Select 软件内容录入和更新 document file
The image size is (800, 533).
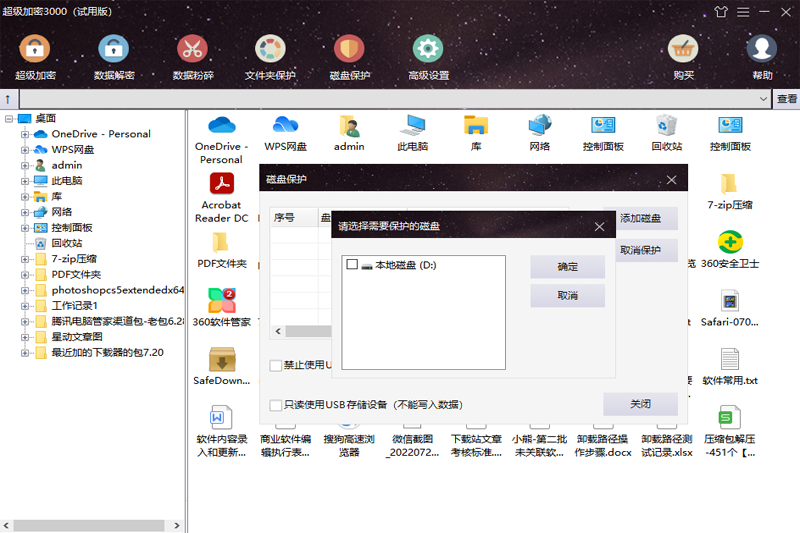click(x=221, y=432)
